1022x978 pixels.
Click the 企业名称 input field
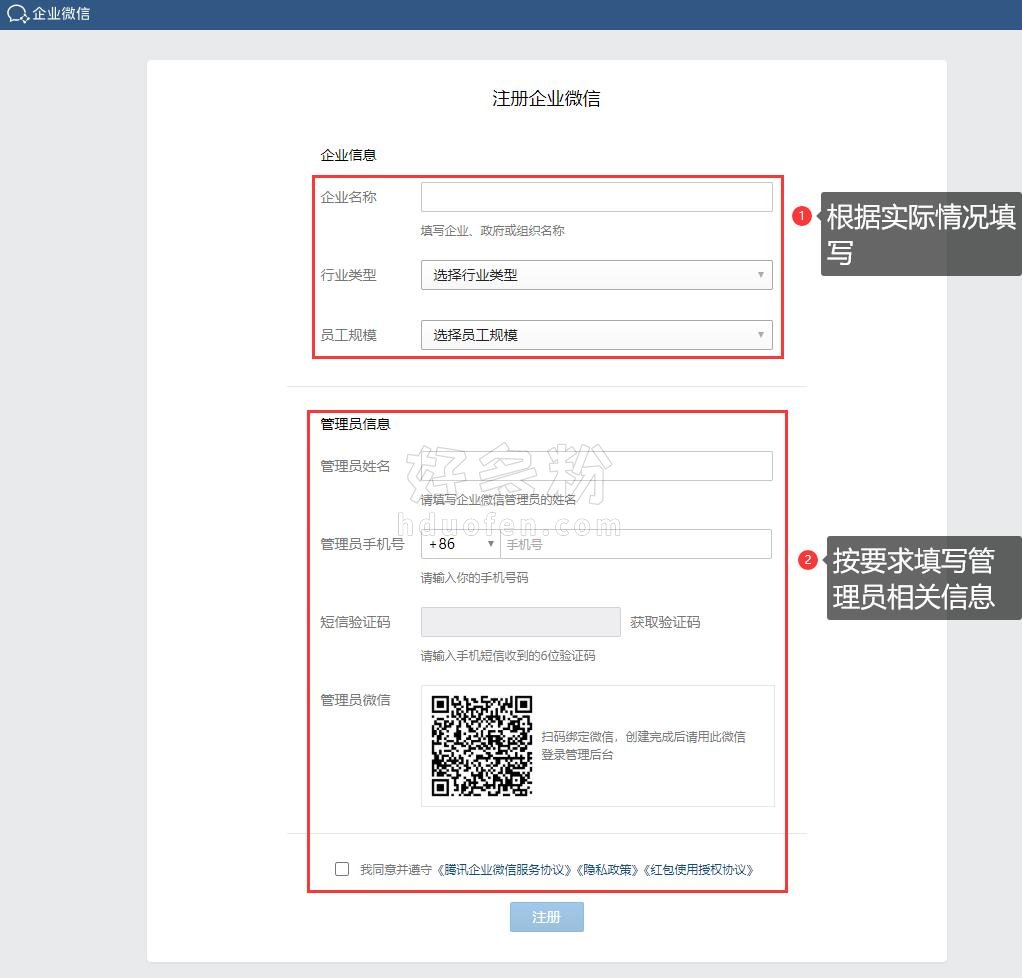pyautogui.click(x=596, y=197)
